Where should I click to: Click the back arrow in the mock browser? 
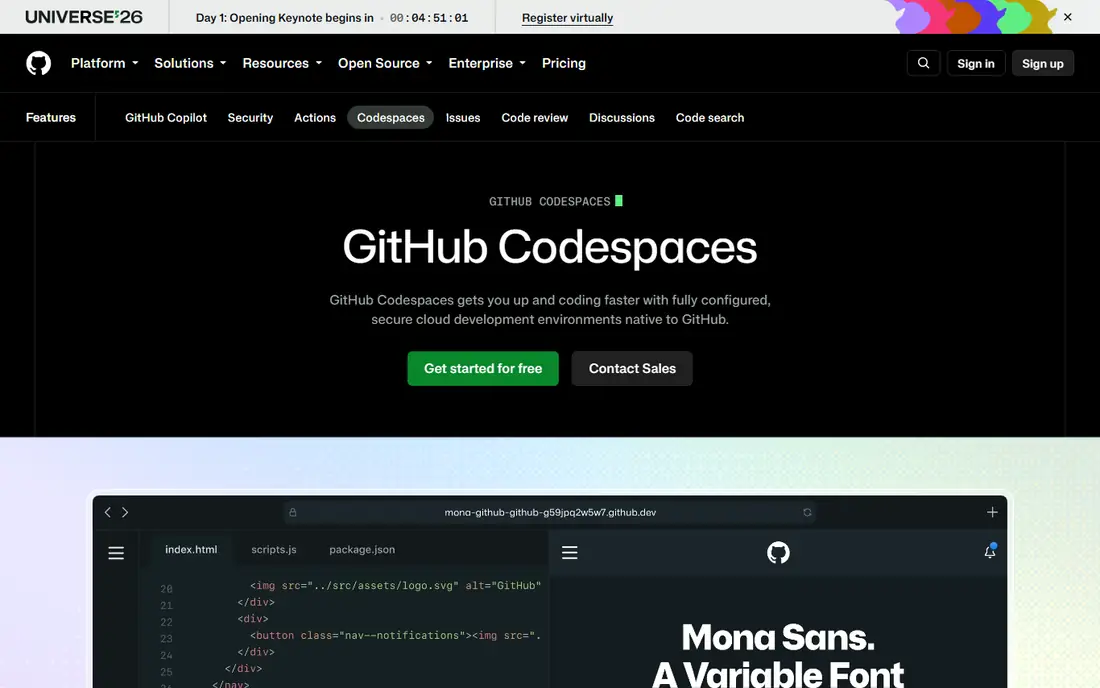[107, 513]
